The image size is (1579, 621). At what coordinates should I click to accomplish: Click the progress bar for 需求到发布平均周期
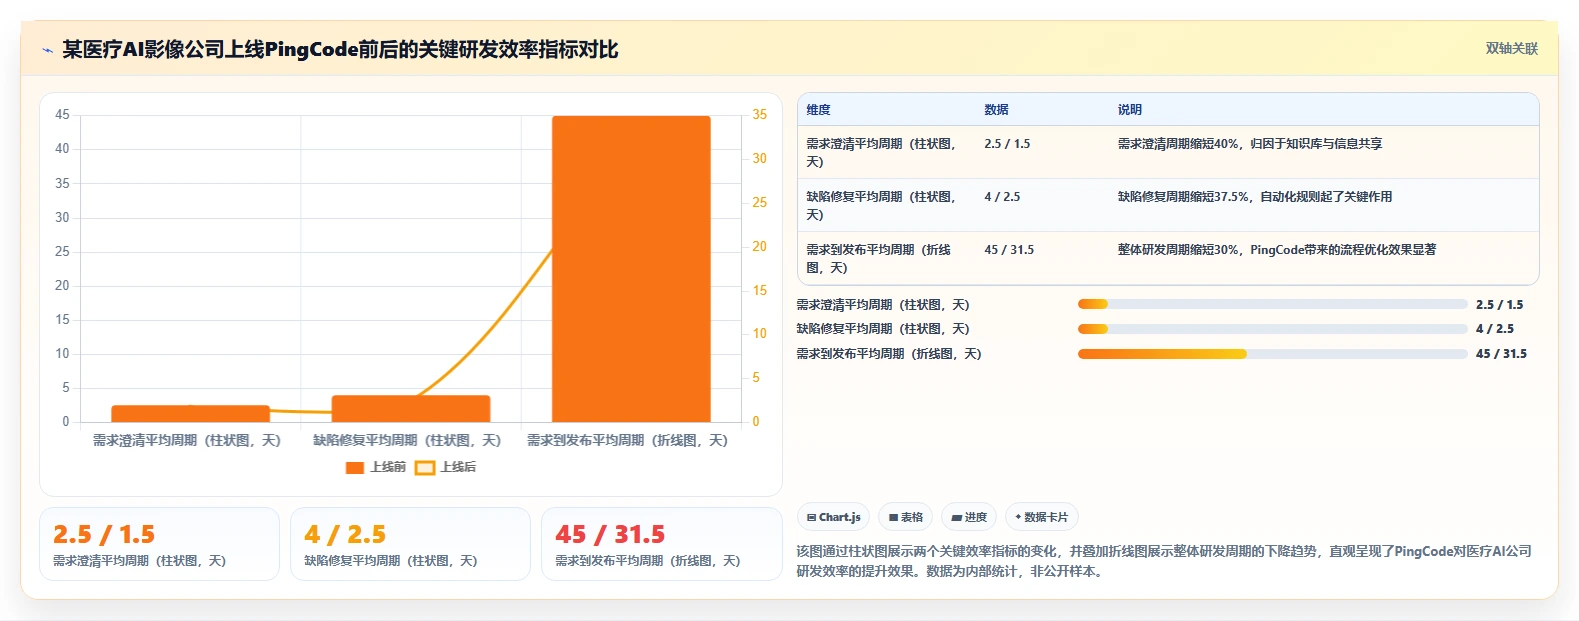pos(1272,354)
